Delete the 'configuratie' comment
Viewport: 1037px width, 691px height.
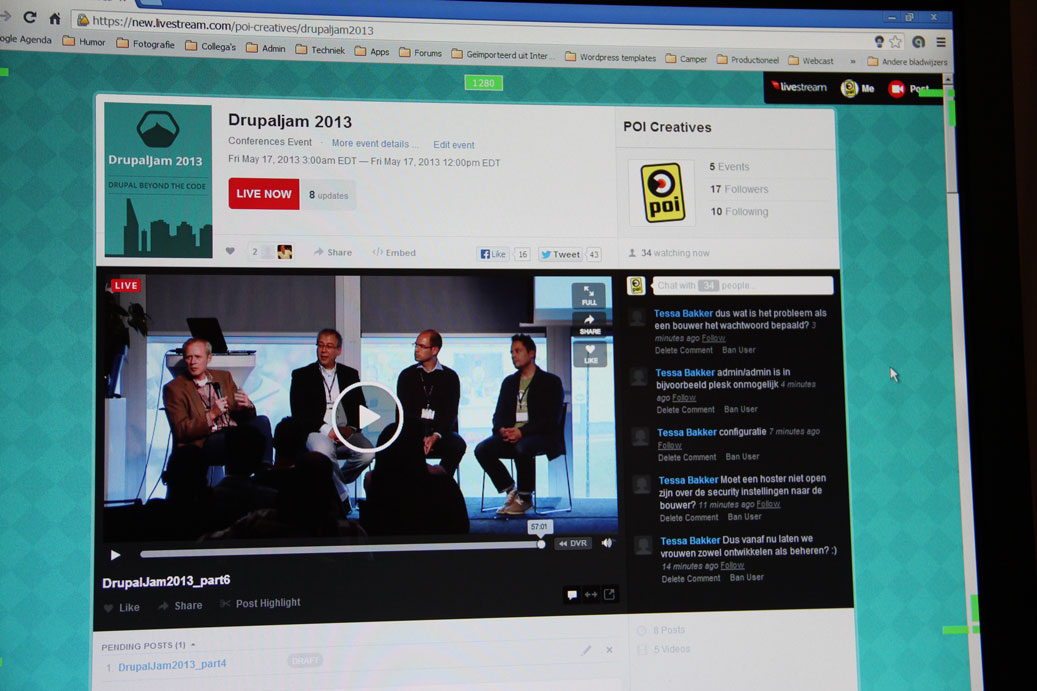click(x=687, y=458)
